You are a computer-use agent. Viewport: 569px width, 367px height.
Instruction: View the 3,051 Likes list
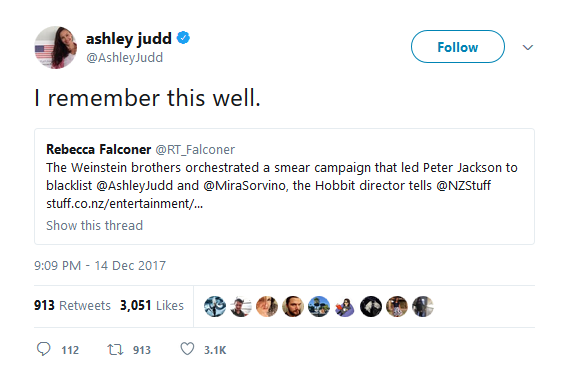152,306
